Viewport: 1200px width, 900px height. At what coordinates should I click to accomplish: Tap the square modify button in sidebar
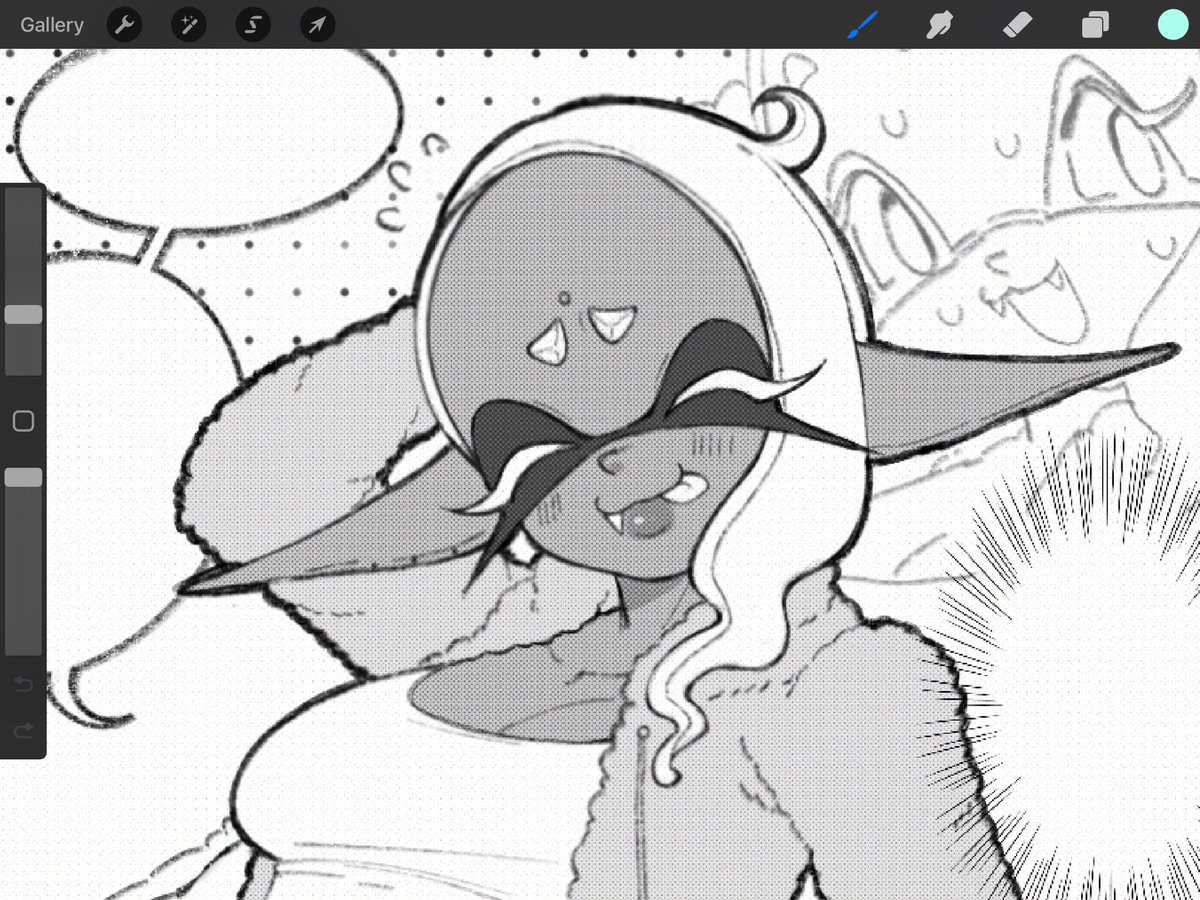[23, 421]
